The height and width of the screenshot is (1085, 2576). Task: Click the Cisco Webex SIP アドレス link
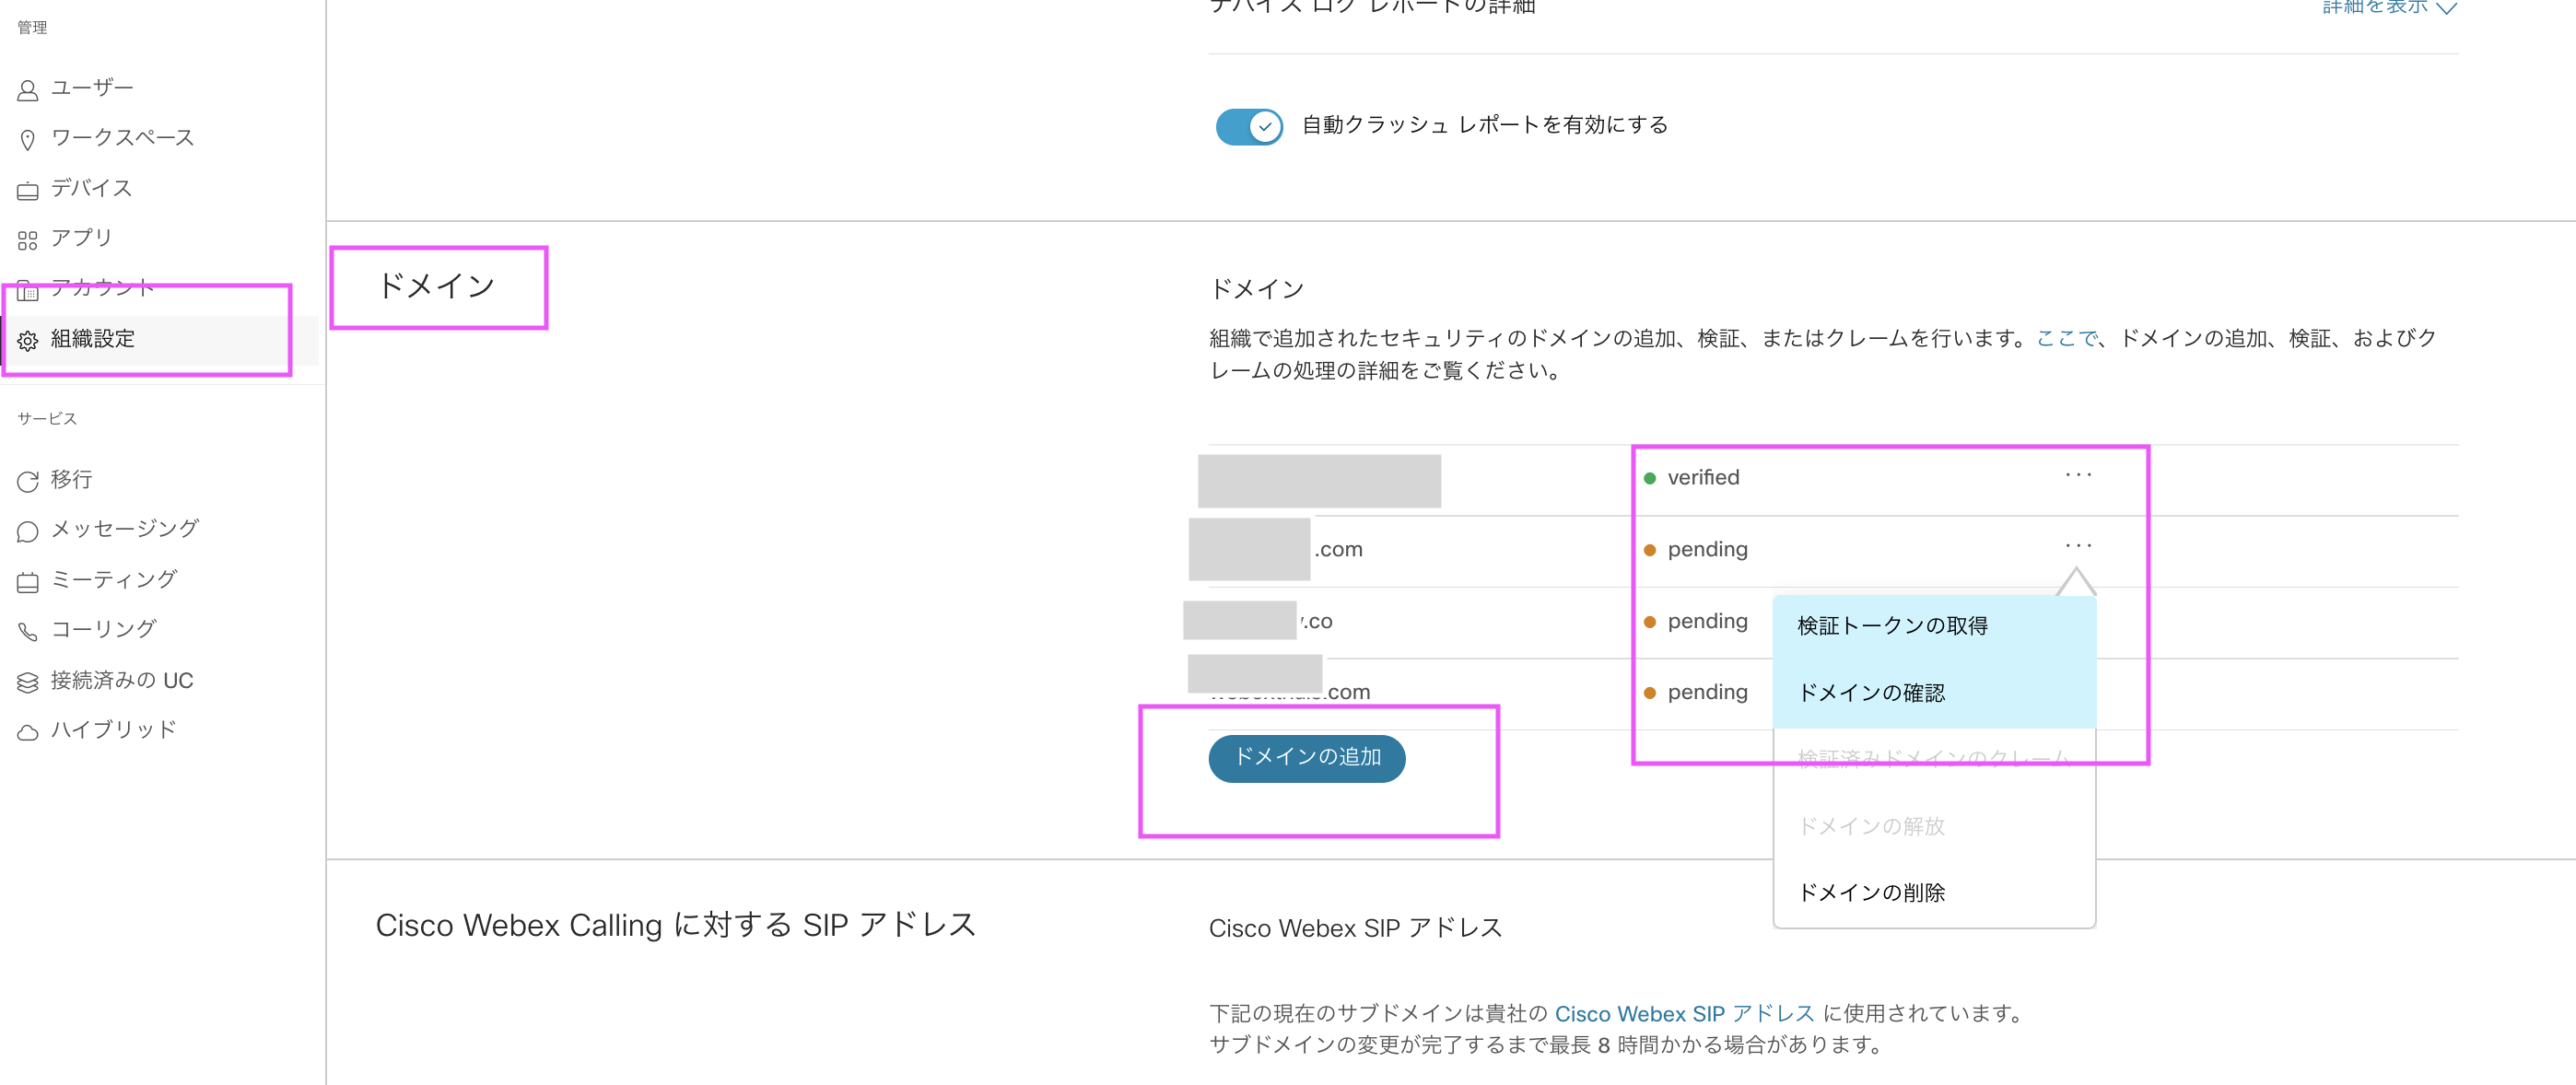point(1683,1014)
